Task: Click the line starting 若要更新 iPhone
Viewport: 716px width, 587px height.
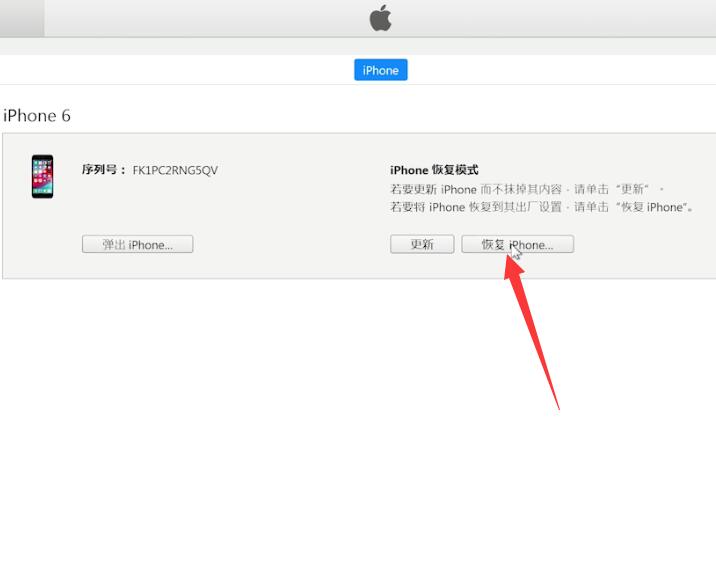Action: (527, 189)
